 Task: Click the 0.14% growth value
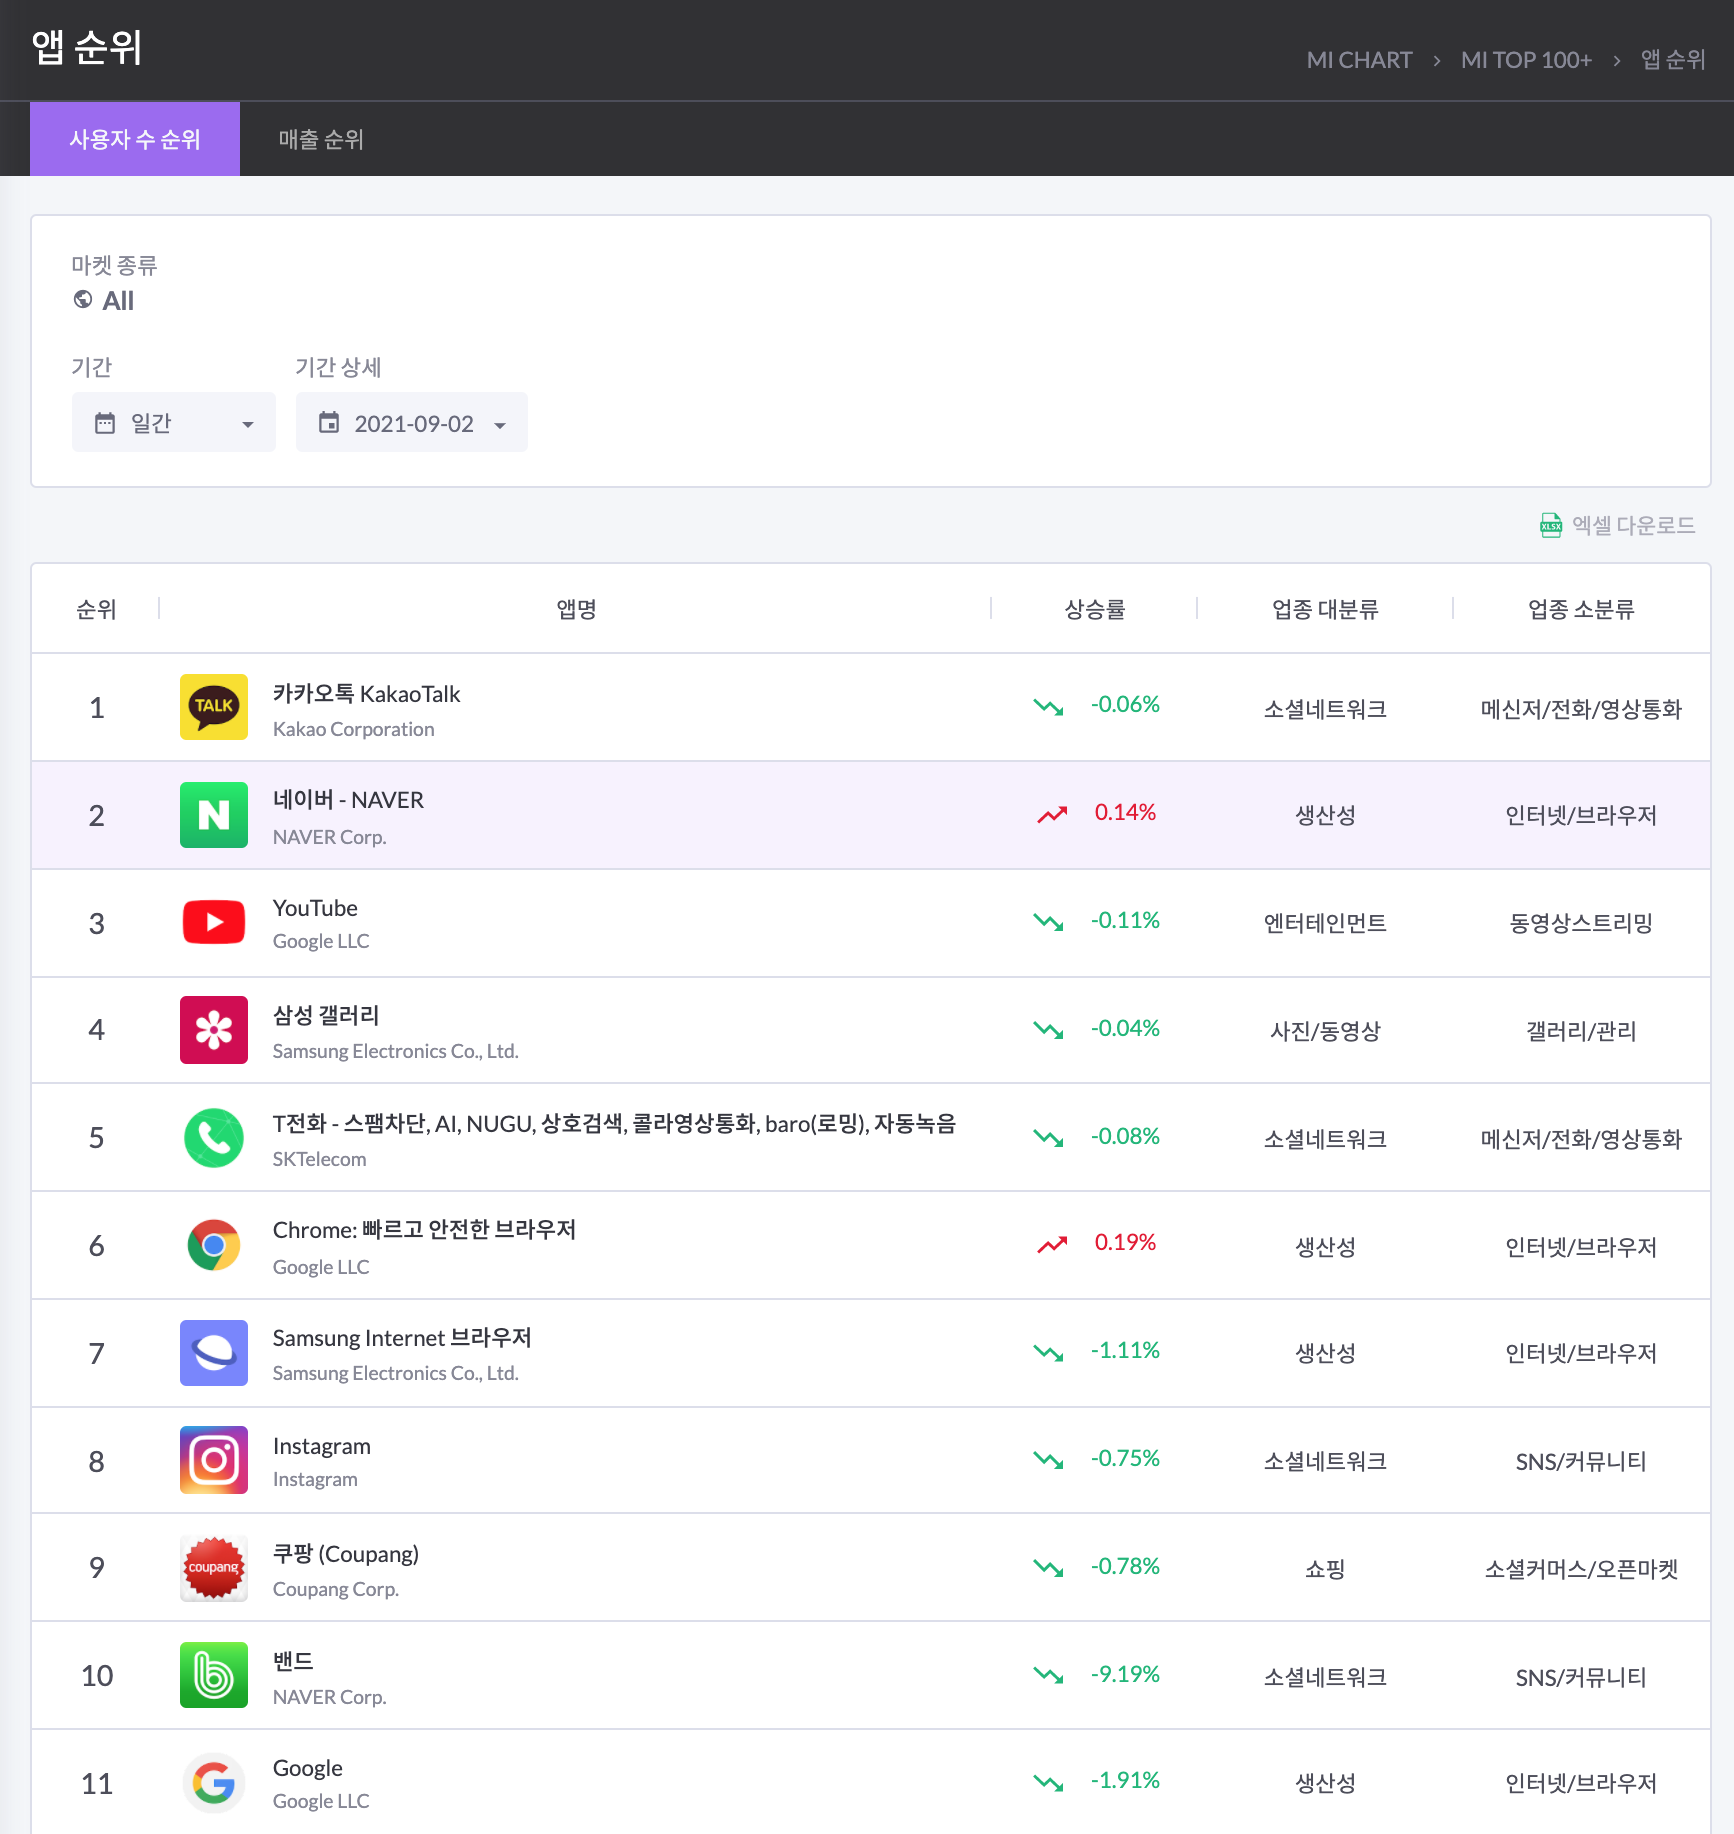1125,812
